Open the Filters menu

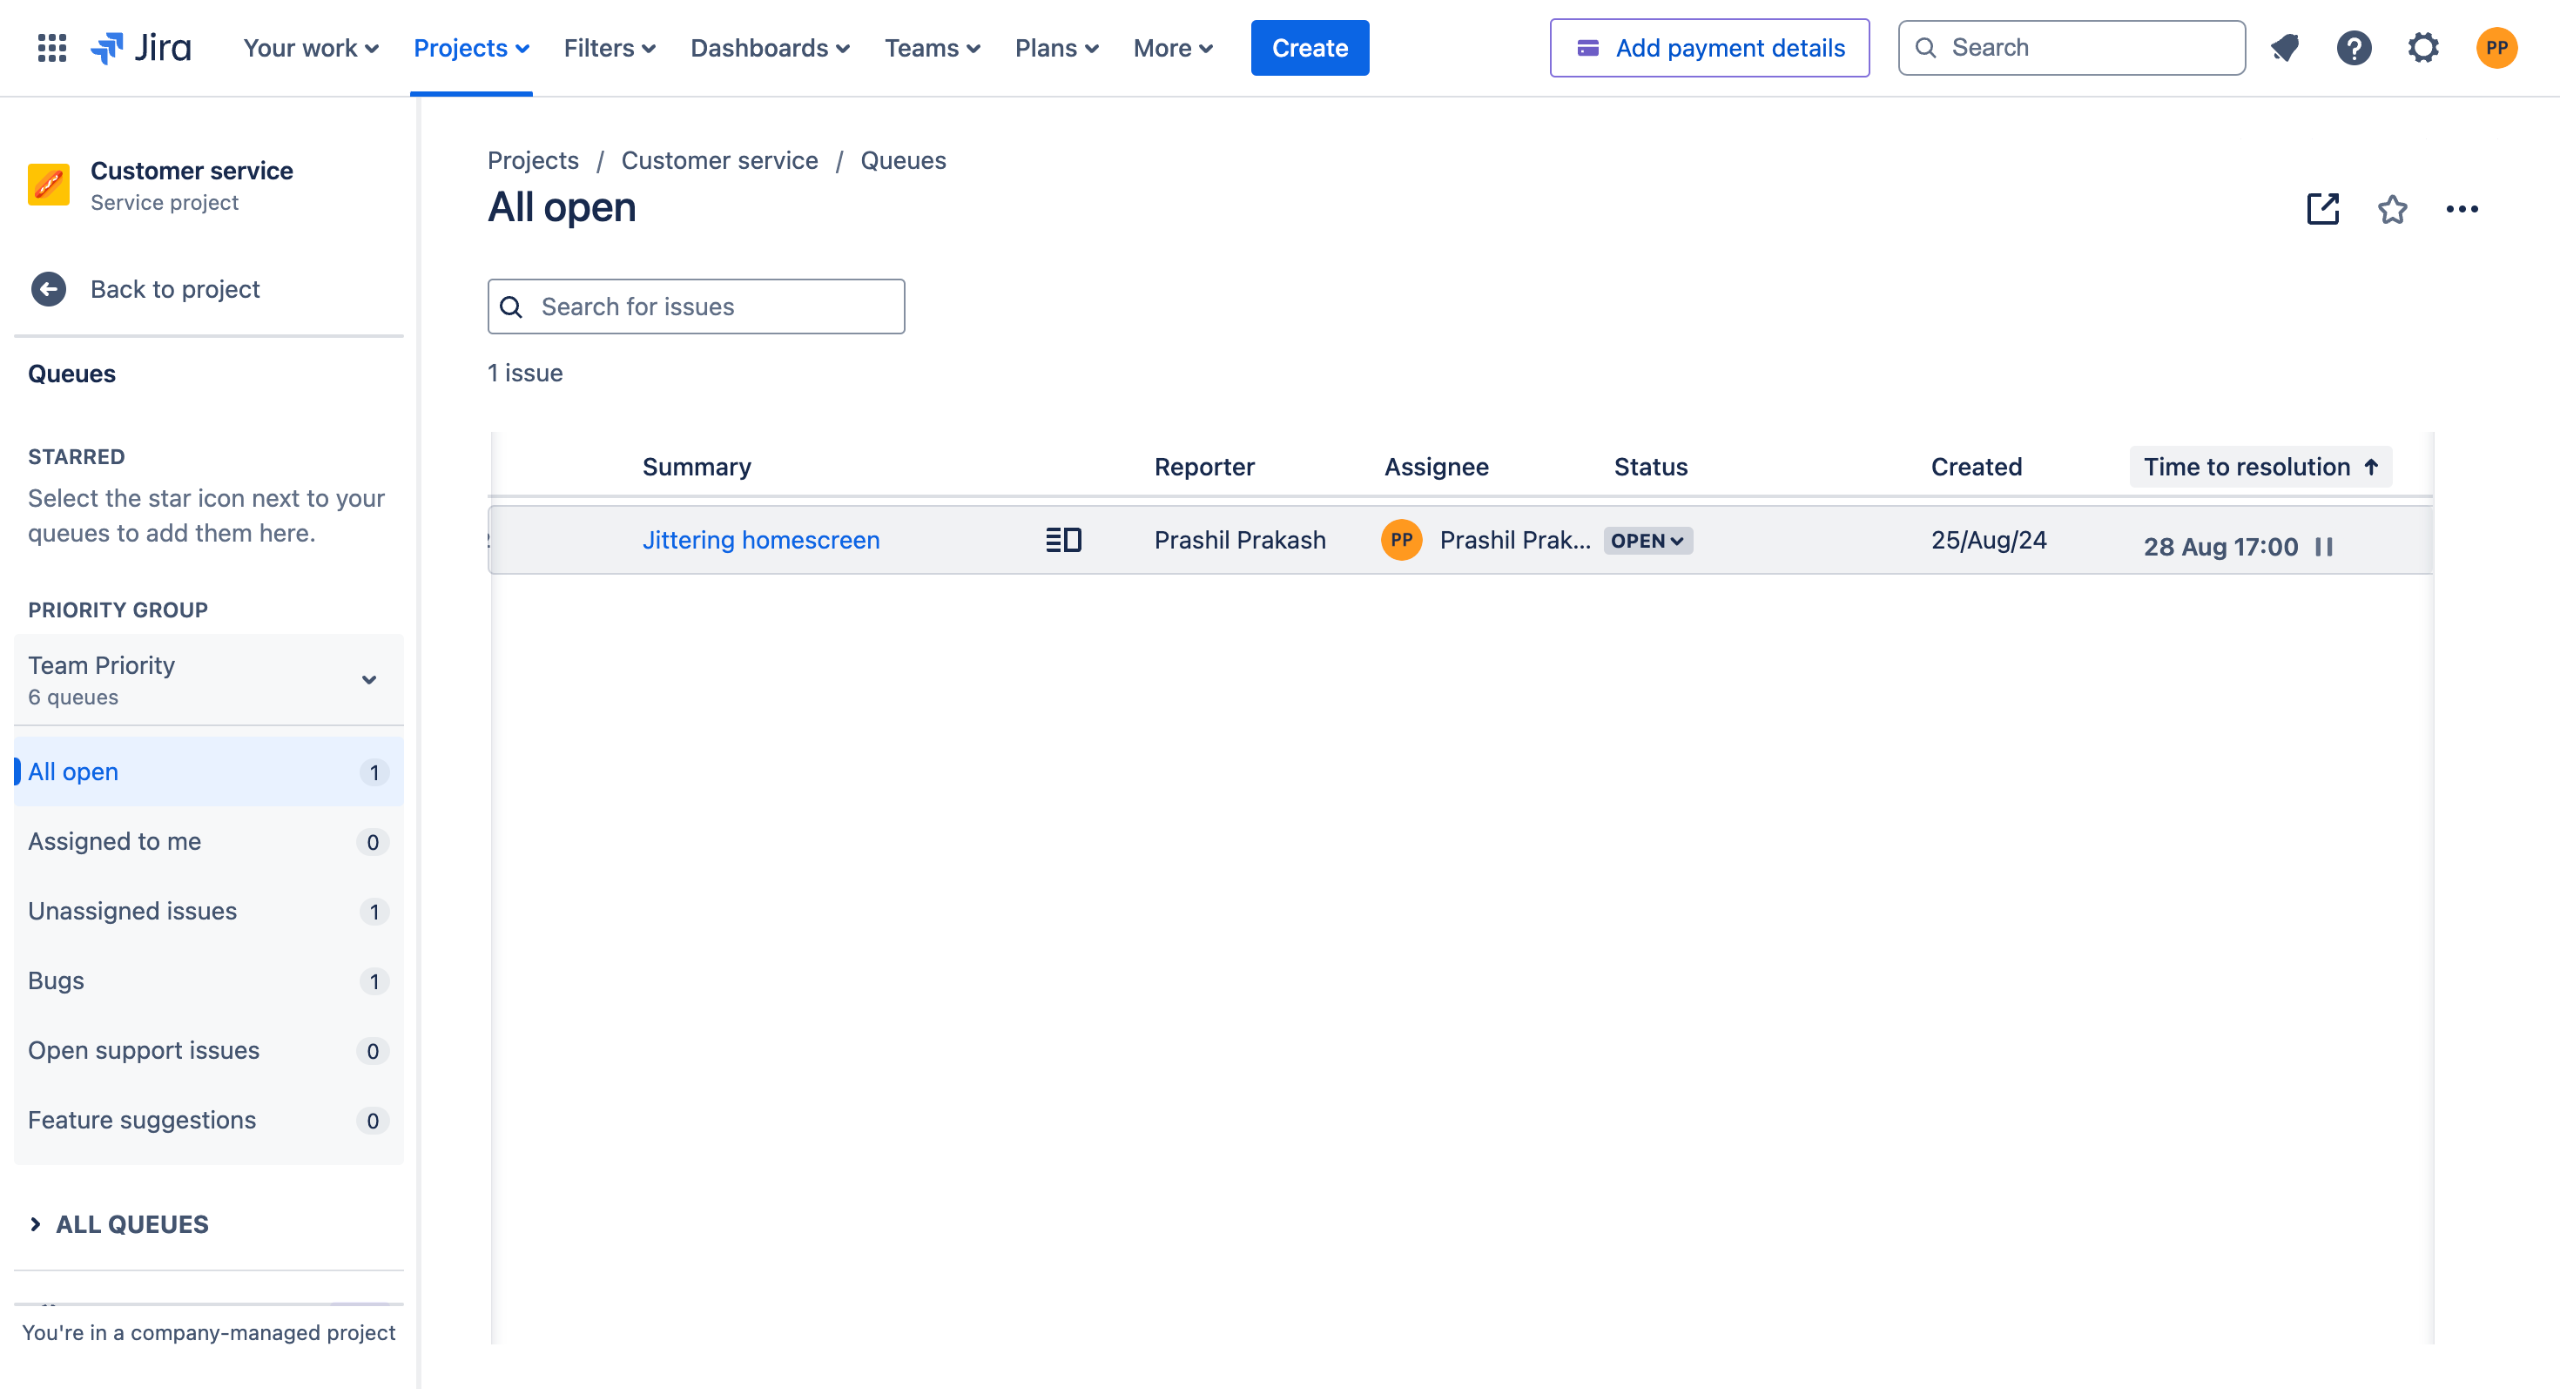point(609,47)
